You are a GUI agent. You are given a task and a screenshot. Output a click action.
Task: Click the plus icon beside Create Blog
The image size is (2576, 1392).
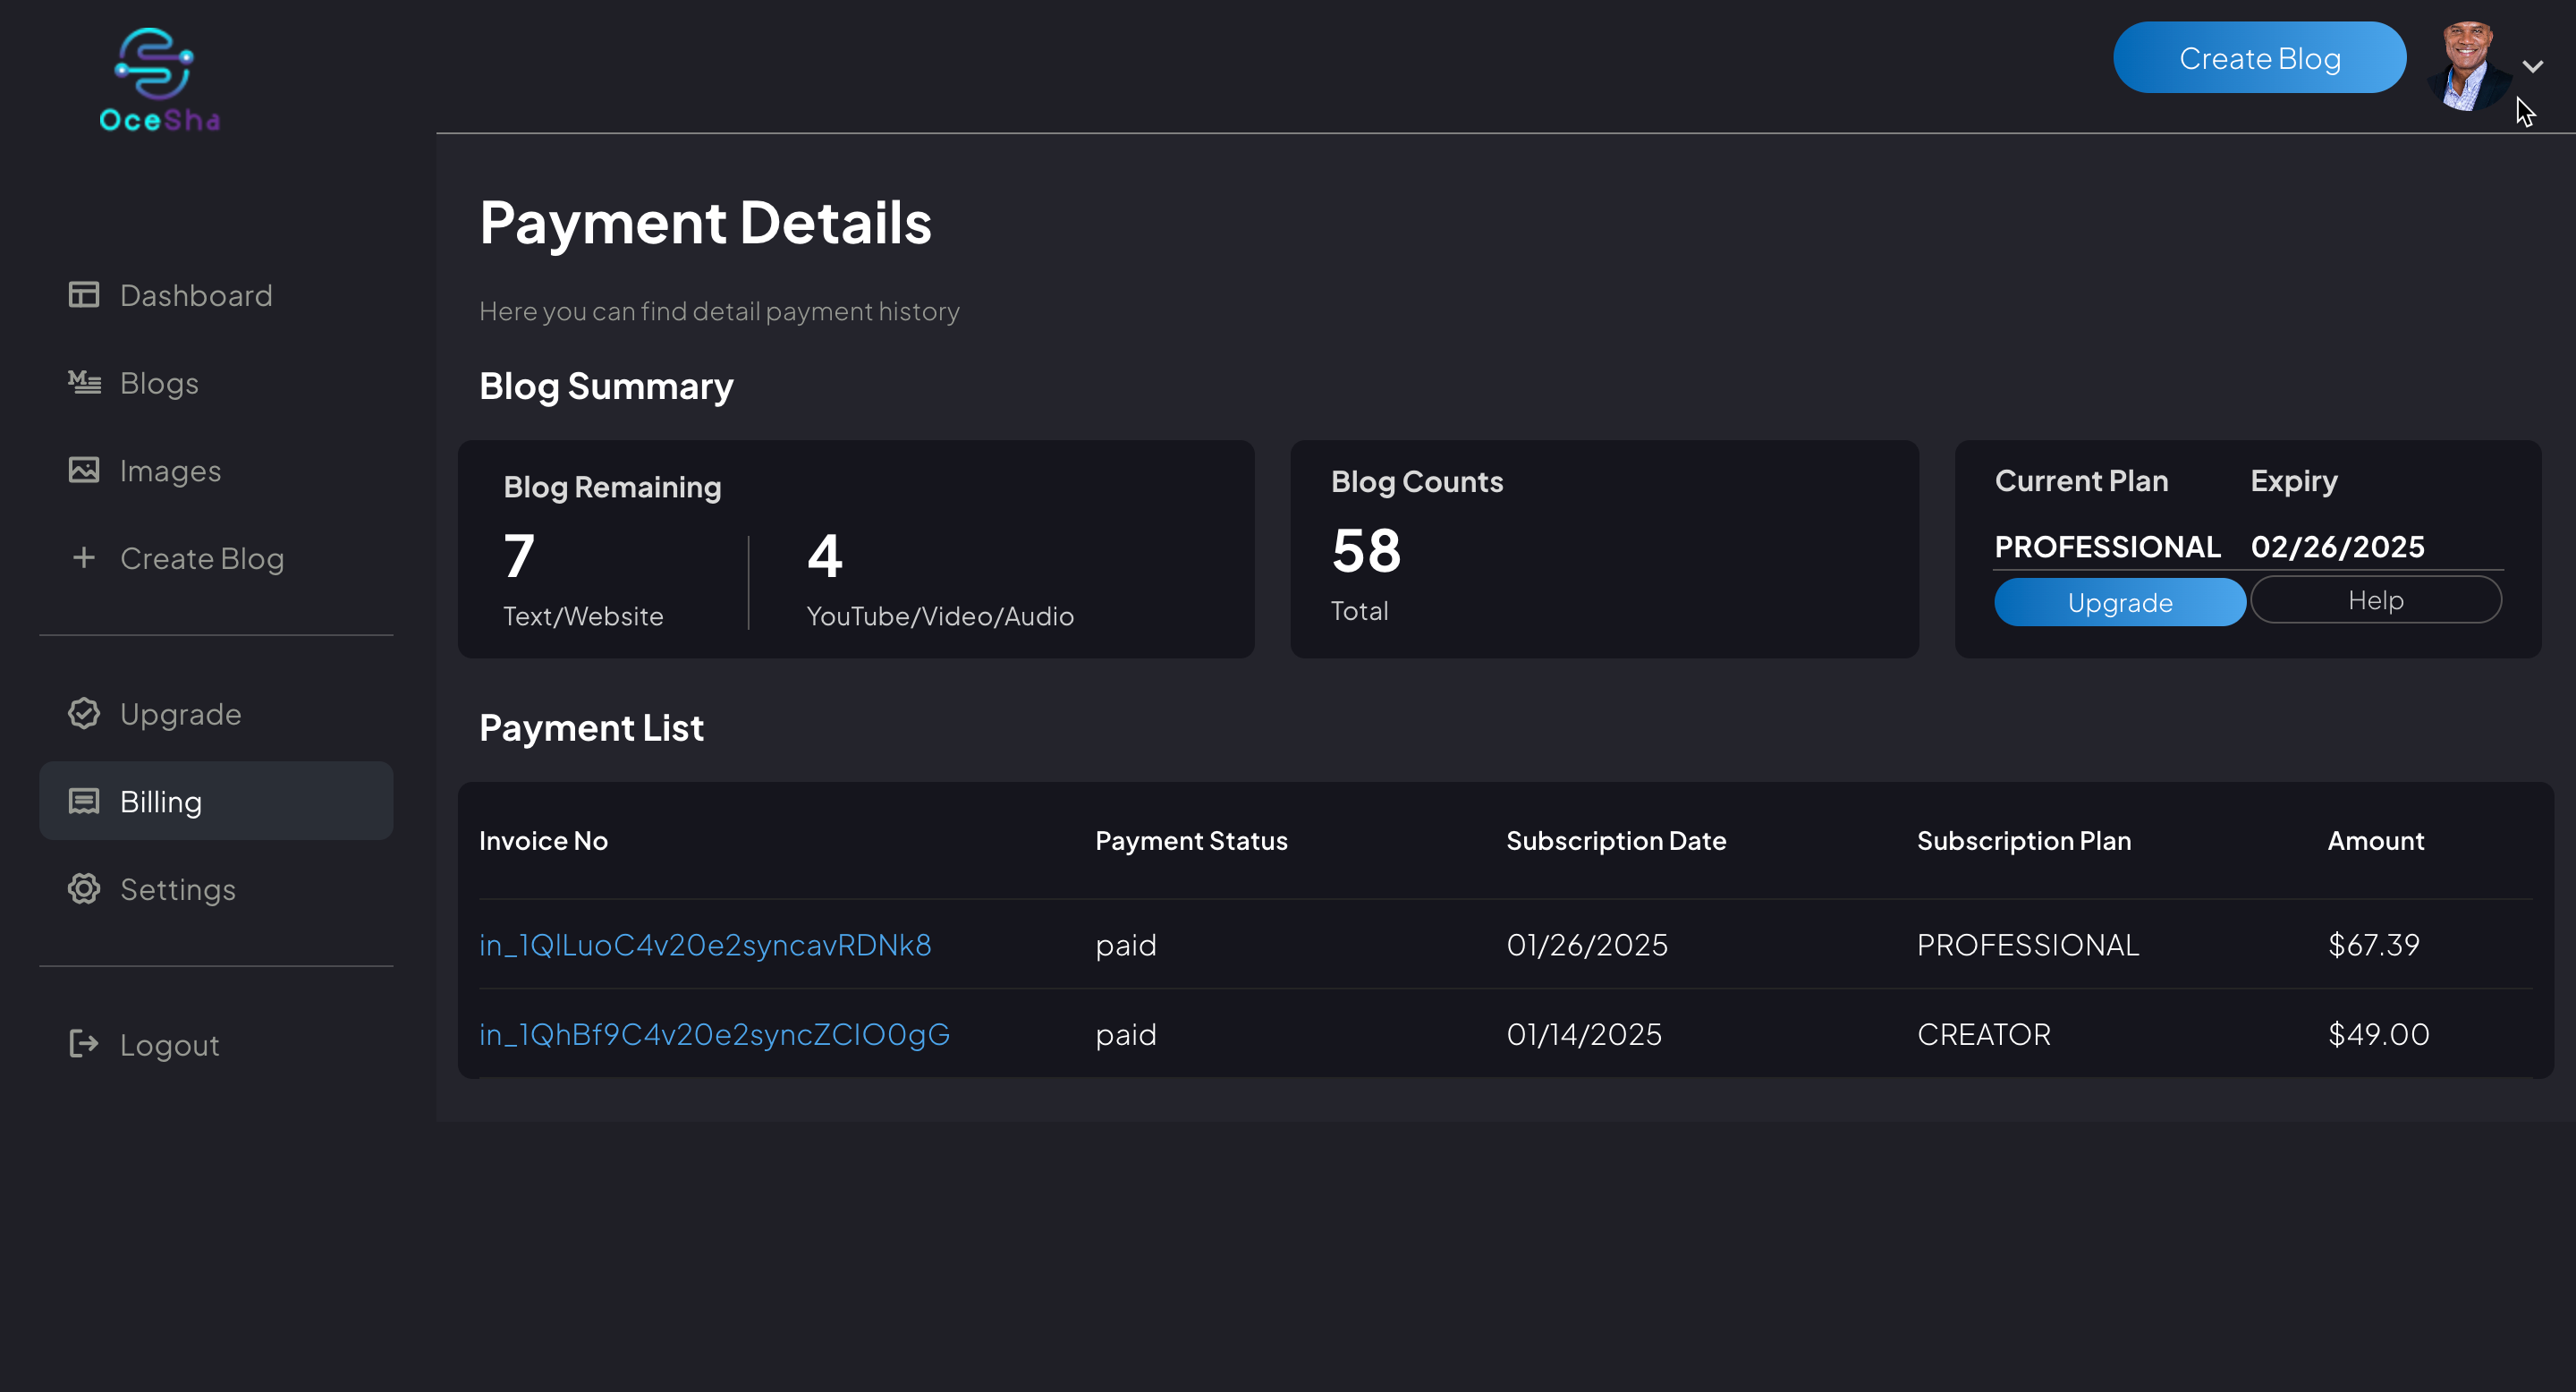point(84,557)
